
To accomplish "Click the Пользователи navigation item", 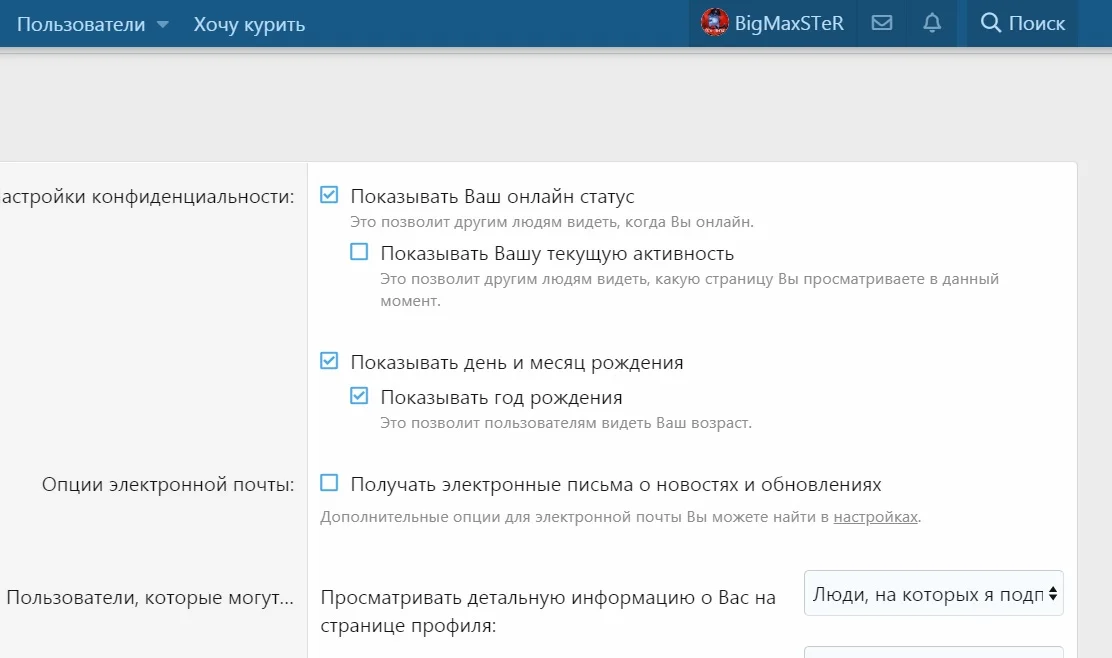I will (x=81, y=24).
